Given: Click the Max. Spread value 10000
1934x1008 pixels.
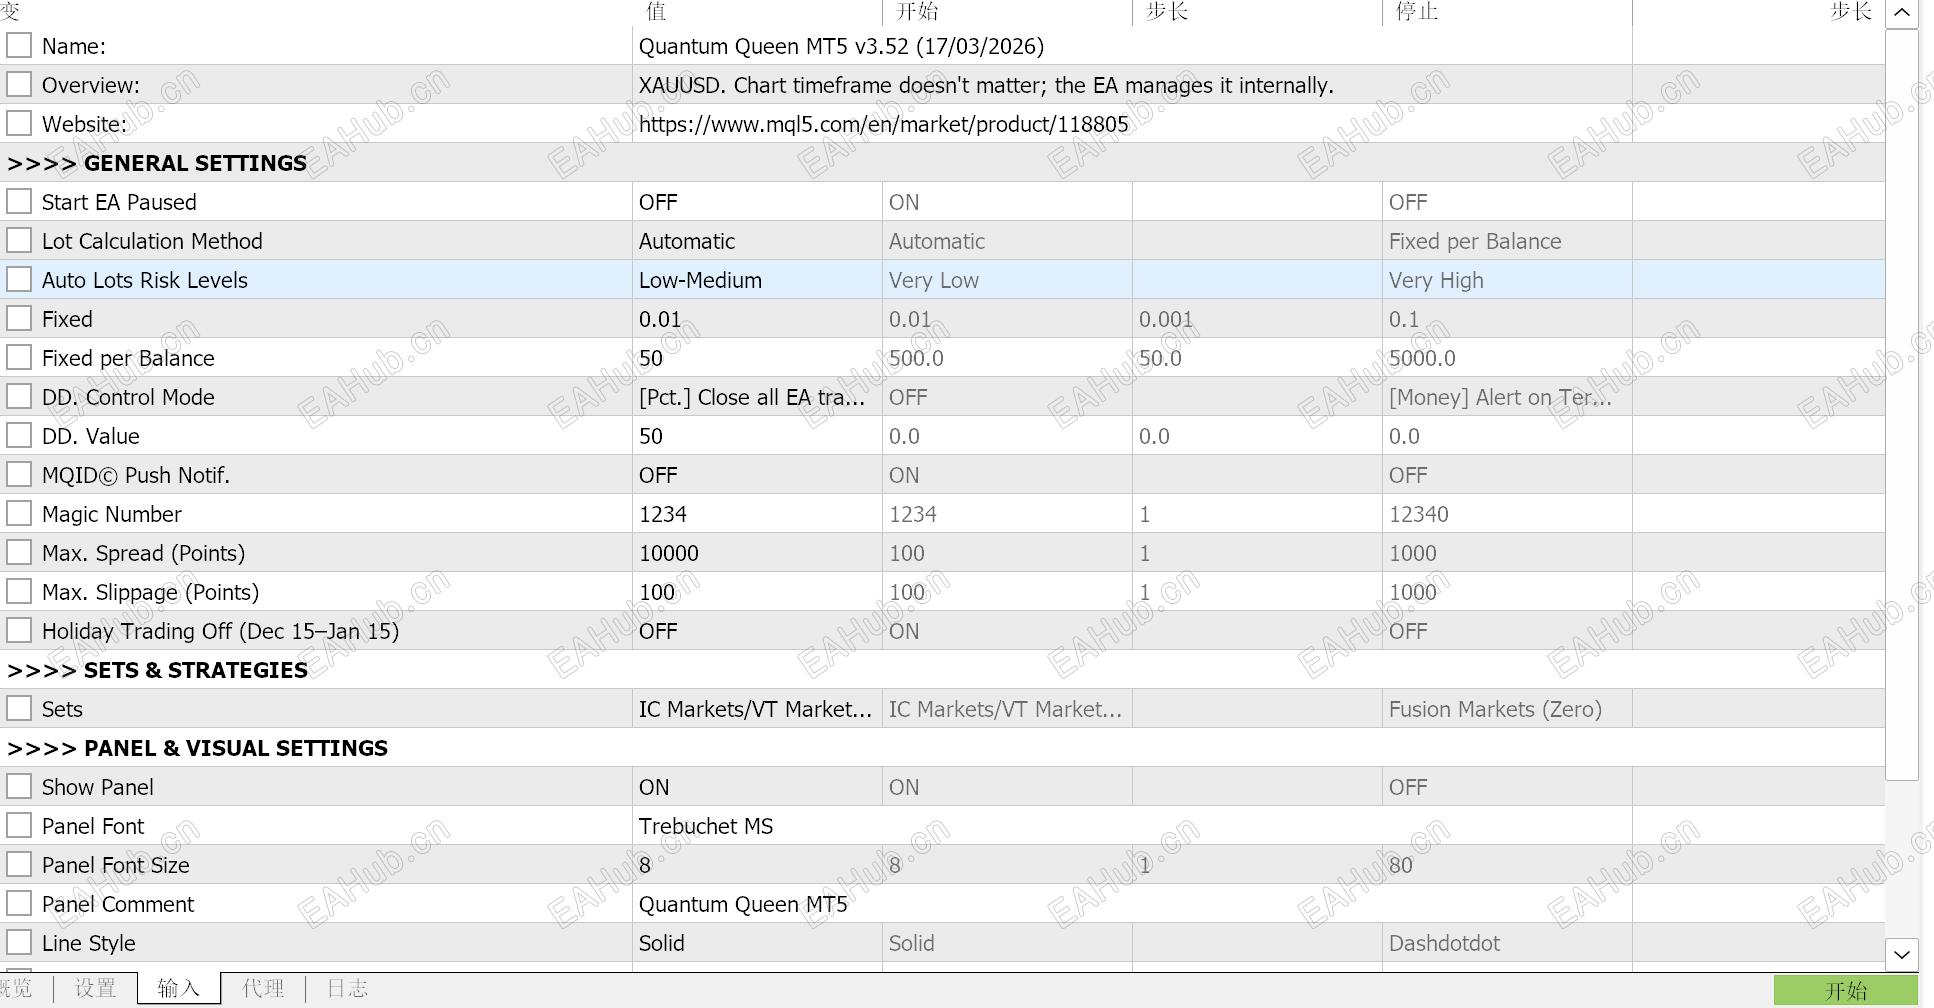Looking at the screenshot, I should [757, 553].
